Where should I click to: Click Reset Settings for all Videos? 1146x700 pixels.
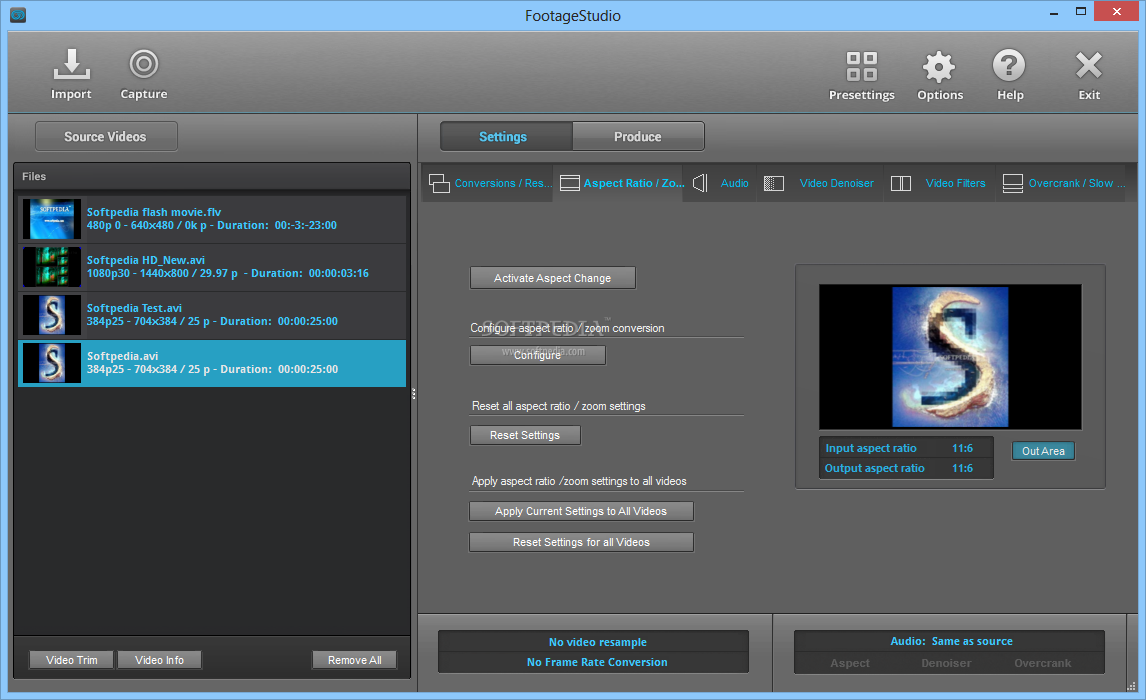581,541
